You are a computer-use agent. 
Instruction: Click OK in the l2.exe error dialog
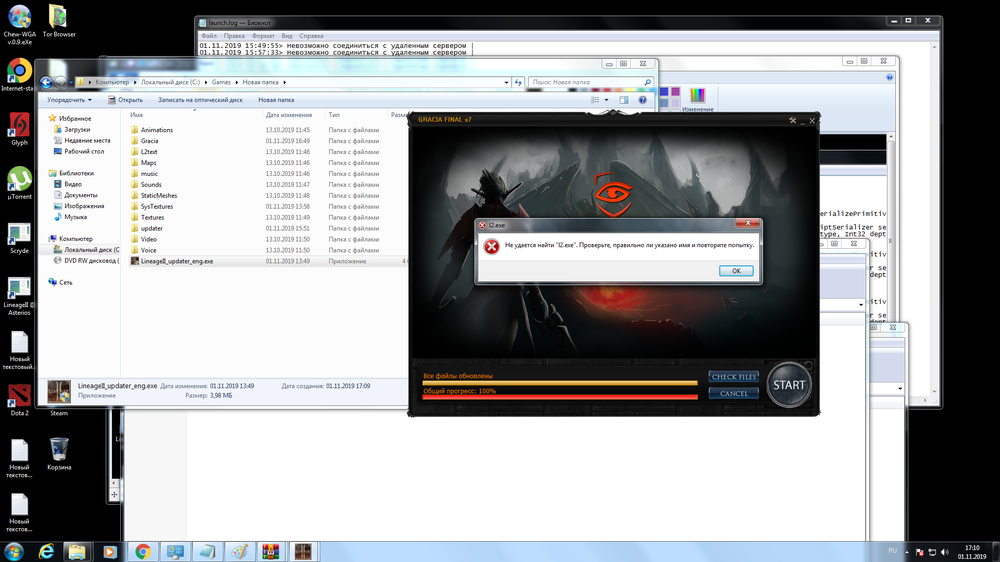[736, 271]
